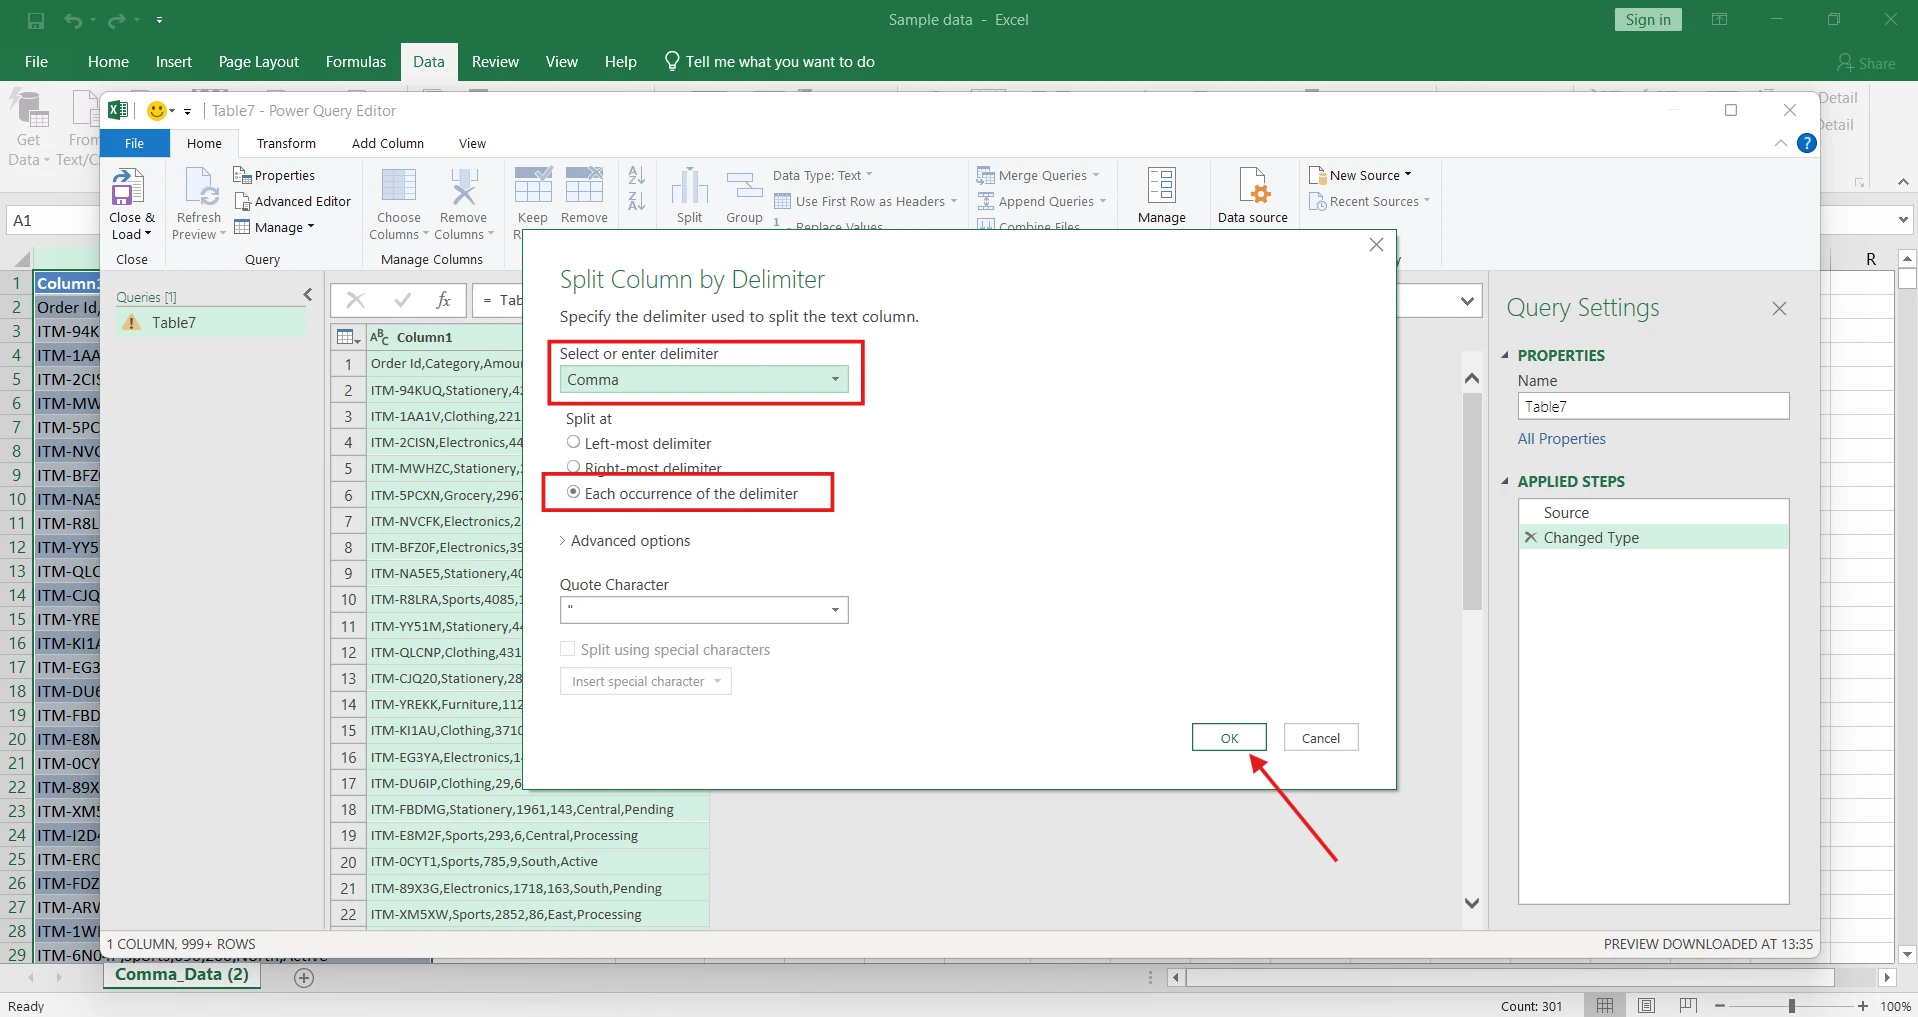Open the Add Column tab
This screenshot has height=1017, width=1918.
tap(387, 144)
